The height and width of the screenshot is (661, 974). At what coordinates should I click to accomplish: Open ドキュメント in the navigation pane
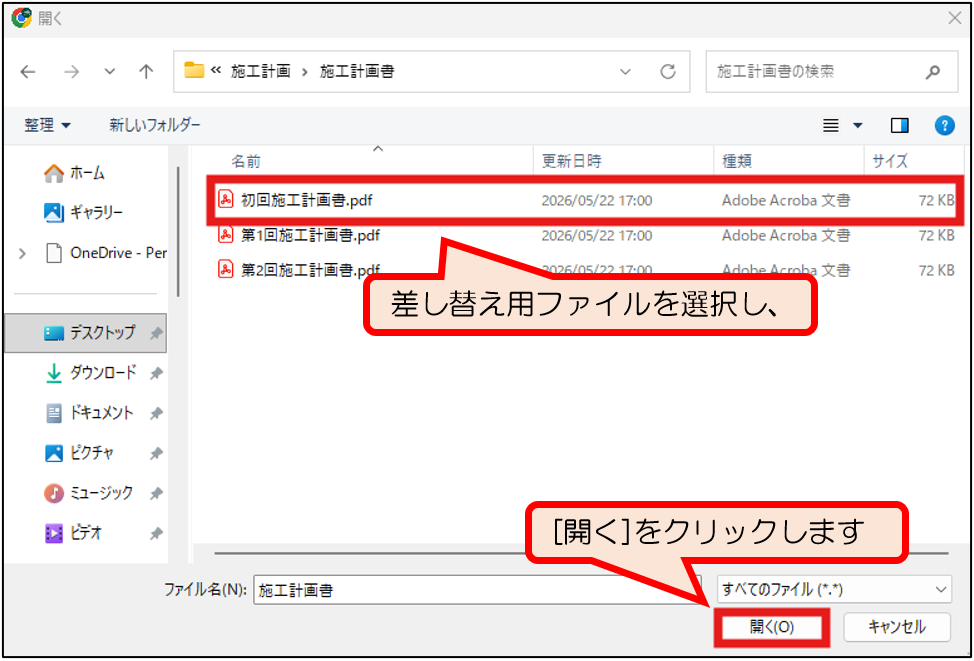coord(90,413)
